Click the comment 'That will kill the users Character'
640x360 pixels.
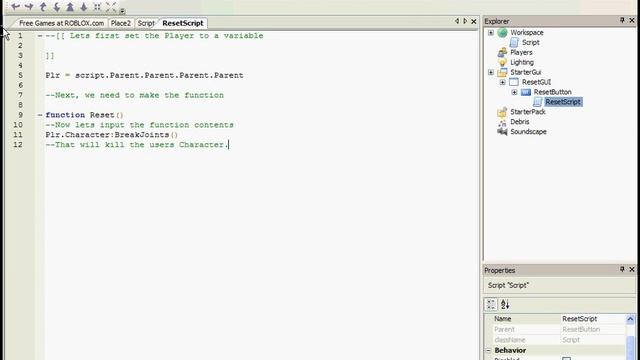click(x=137, y=145)
